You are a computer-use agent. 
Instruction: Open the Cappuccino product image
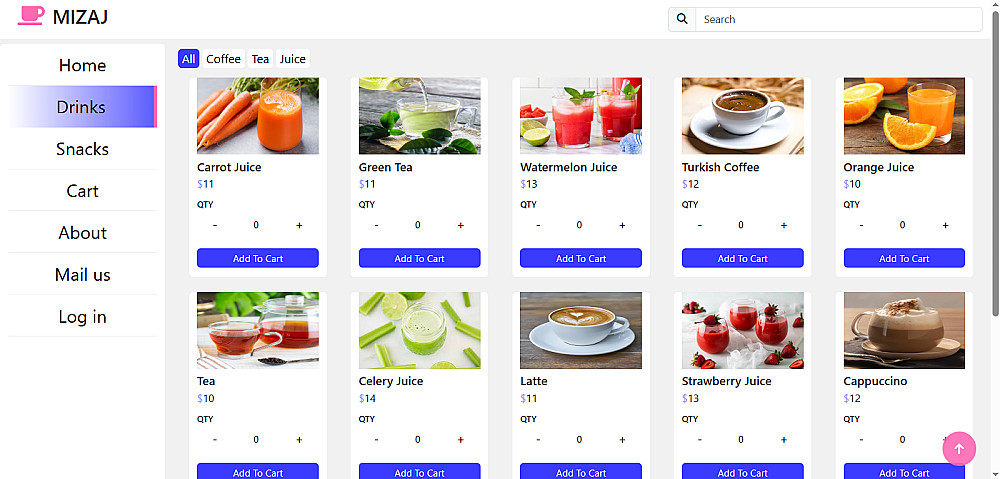tap(904, 330)
